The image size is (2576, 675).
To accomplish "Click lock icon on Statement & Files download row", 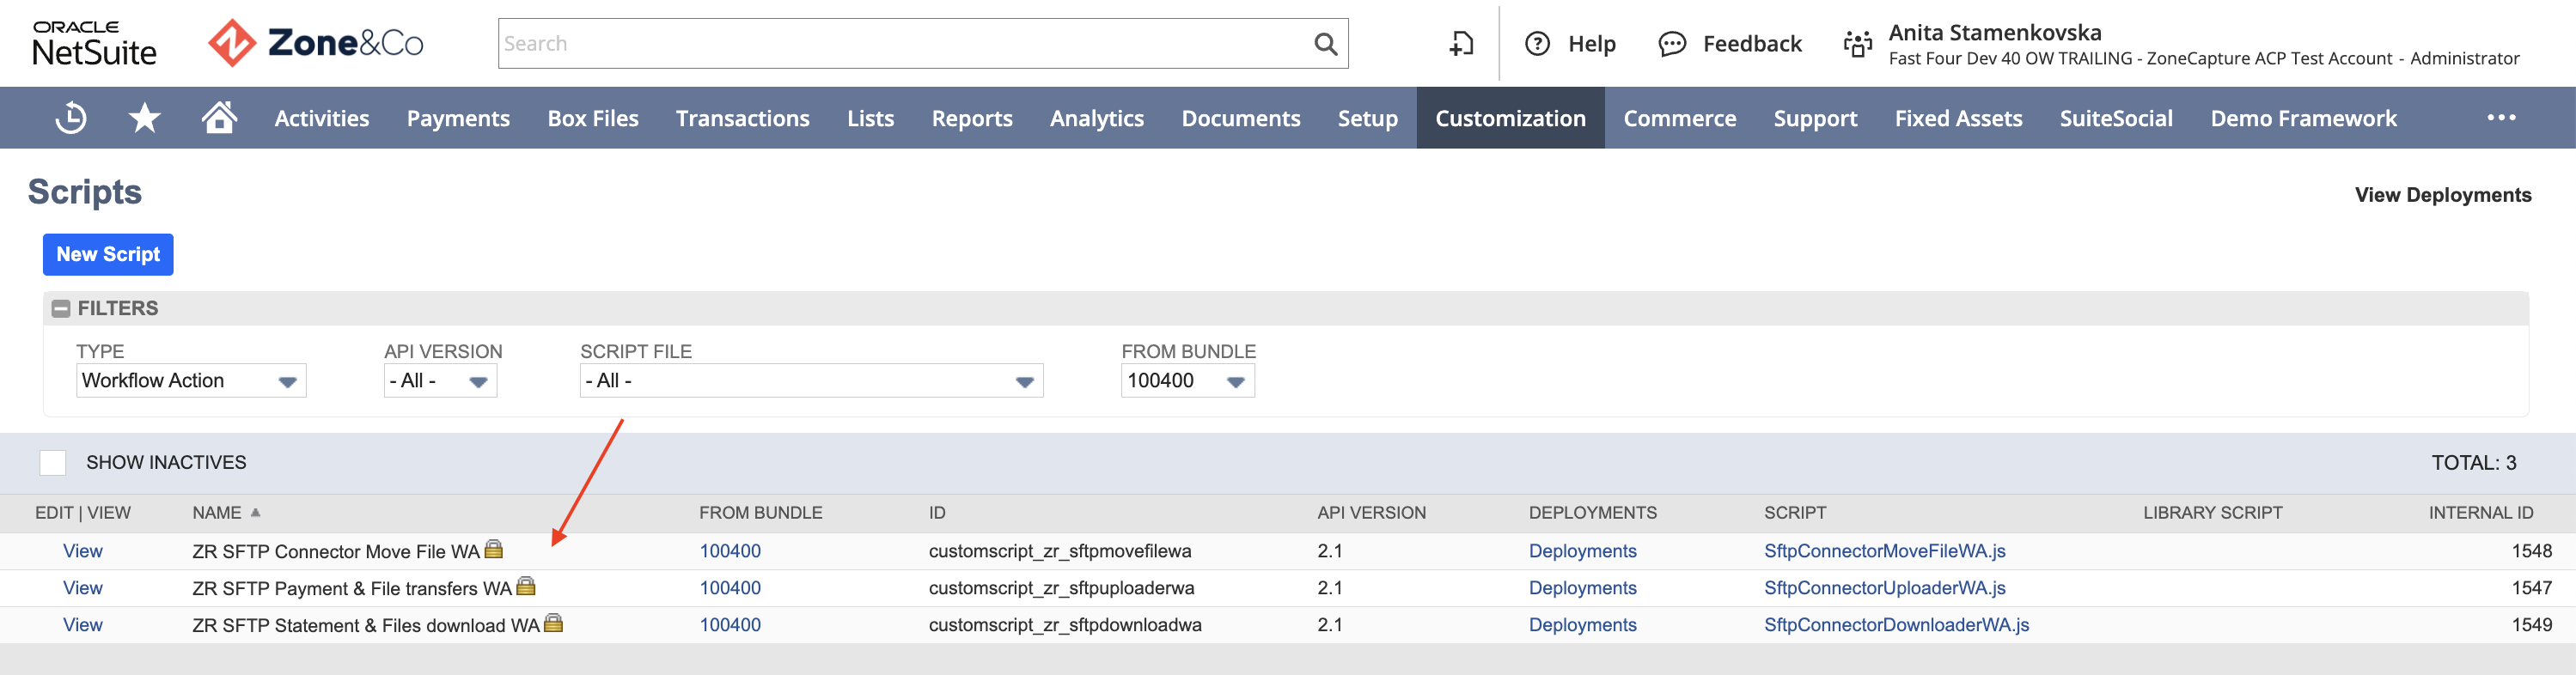I will (x=554, y=623).
